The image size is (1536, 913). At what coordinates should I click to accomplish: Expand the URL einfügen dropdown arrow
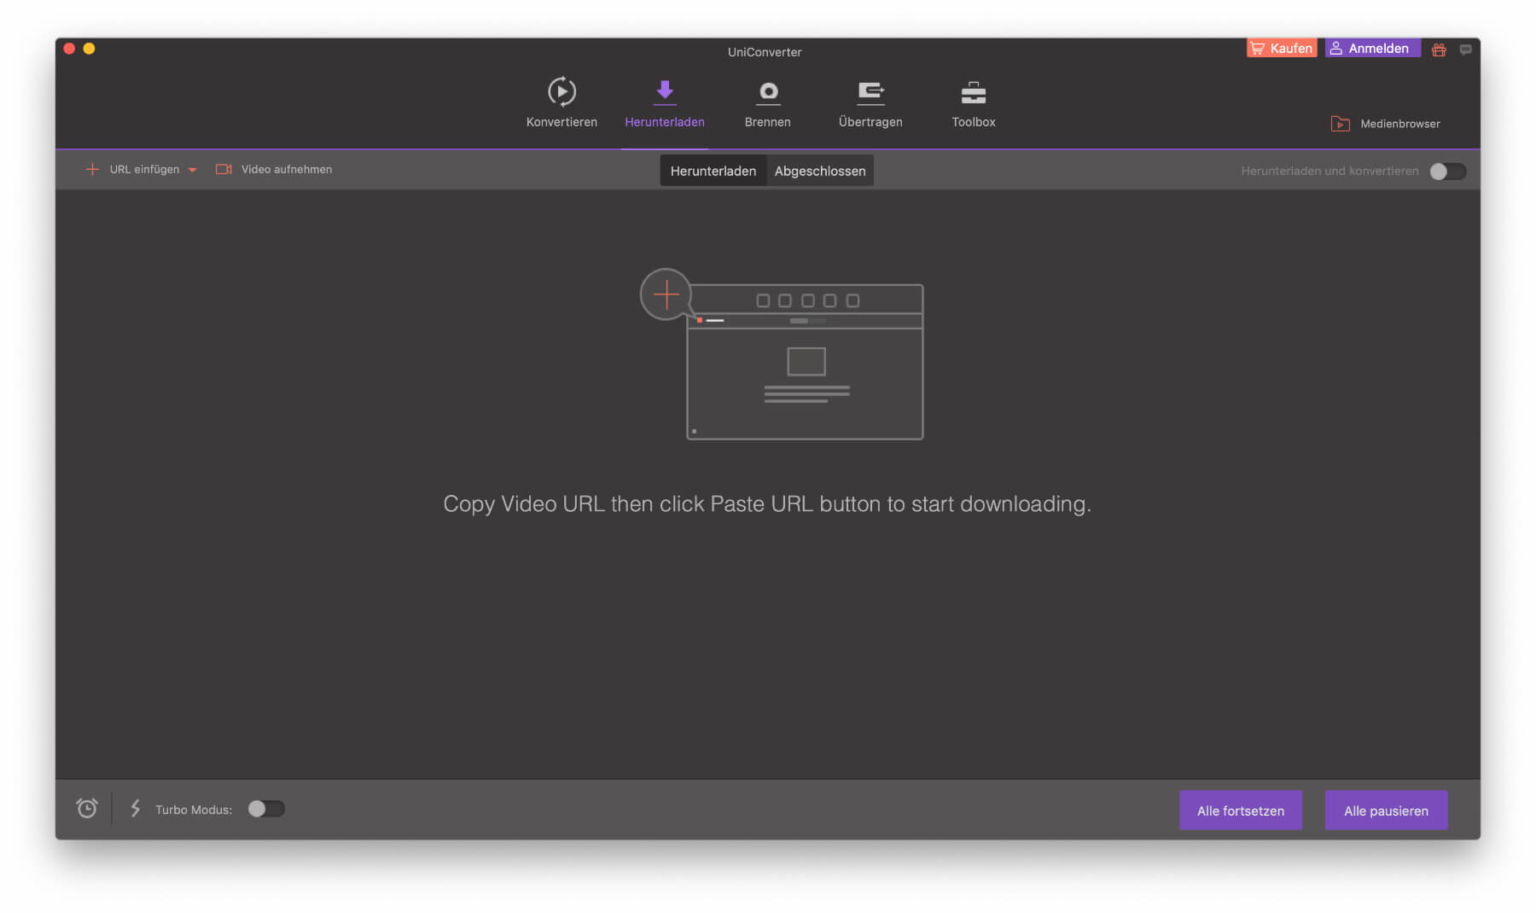192,170
